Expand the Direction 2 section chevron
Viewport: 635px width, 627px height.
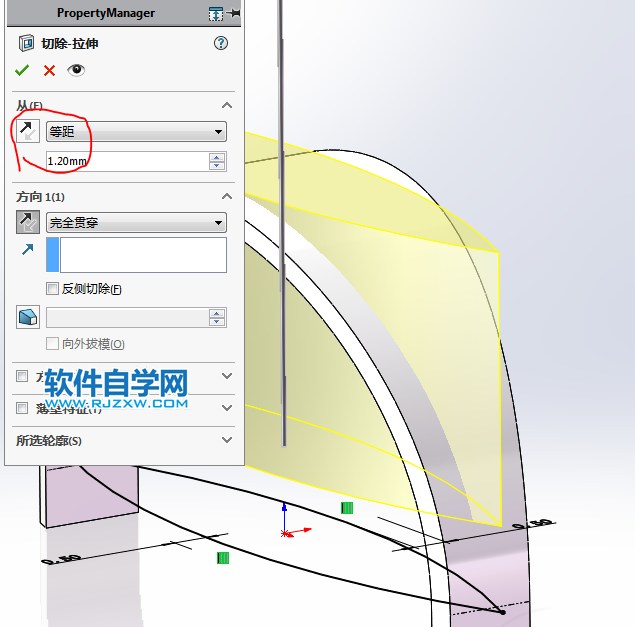tap(227, 376)
